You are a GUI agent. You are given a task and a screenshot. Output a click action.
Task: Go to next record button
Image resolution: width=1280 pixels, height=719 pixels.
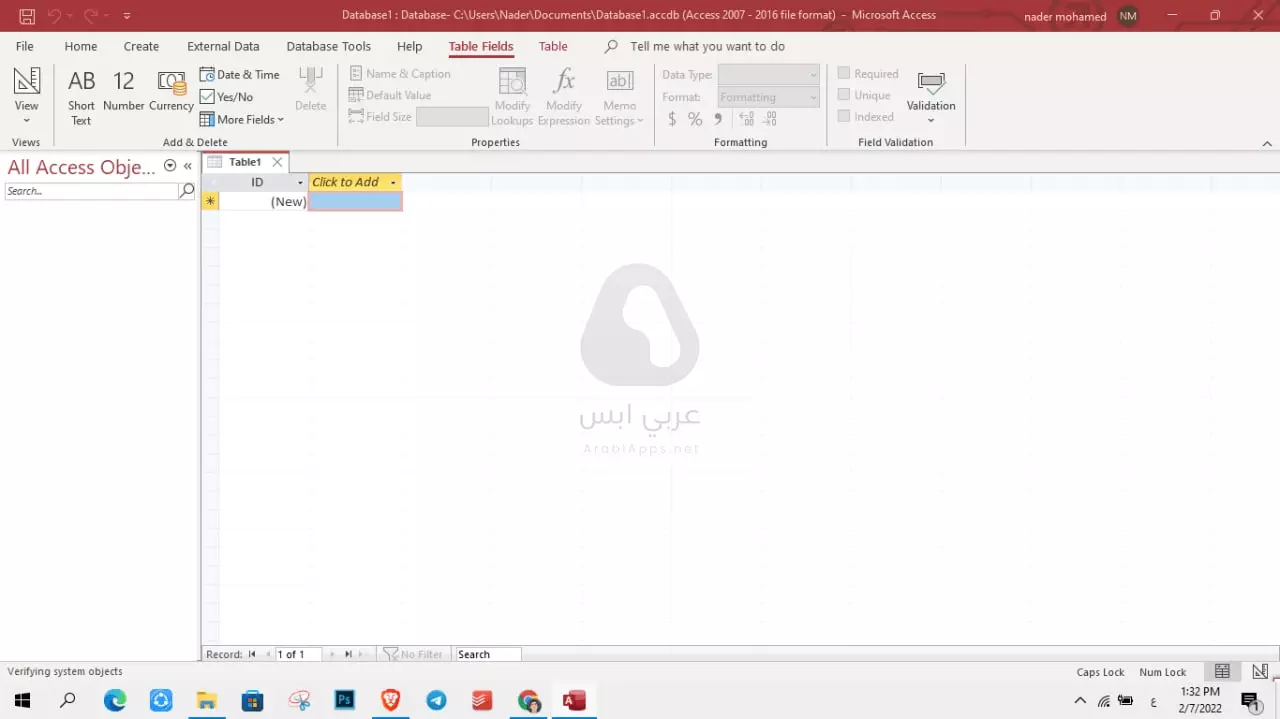click(x=332, y=654)
